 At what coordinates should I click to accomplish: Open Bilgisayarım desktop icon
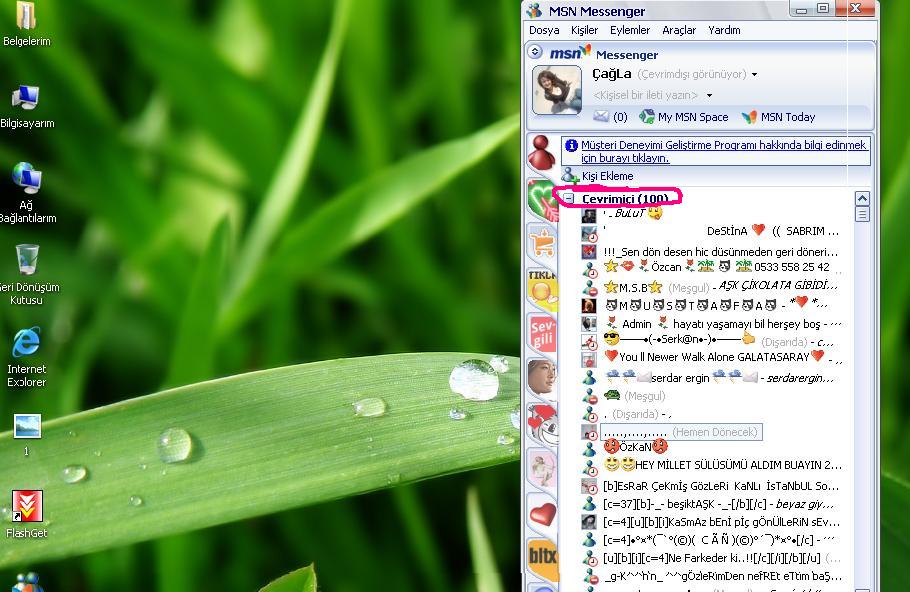coord(27,107)
